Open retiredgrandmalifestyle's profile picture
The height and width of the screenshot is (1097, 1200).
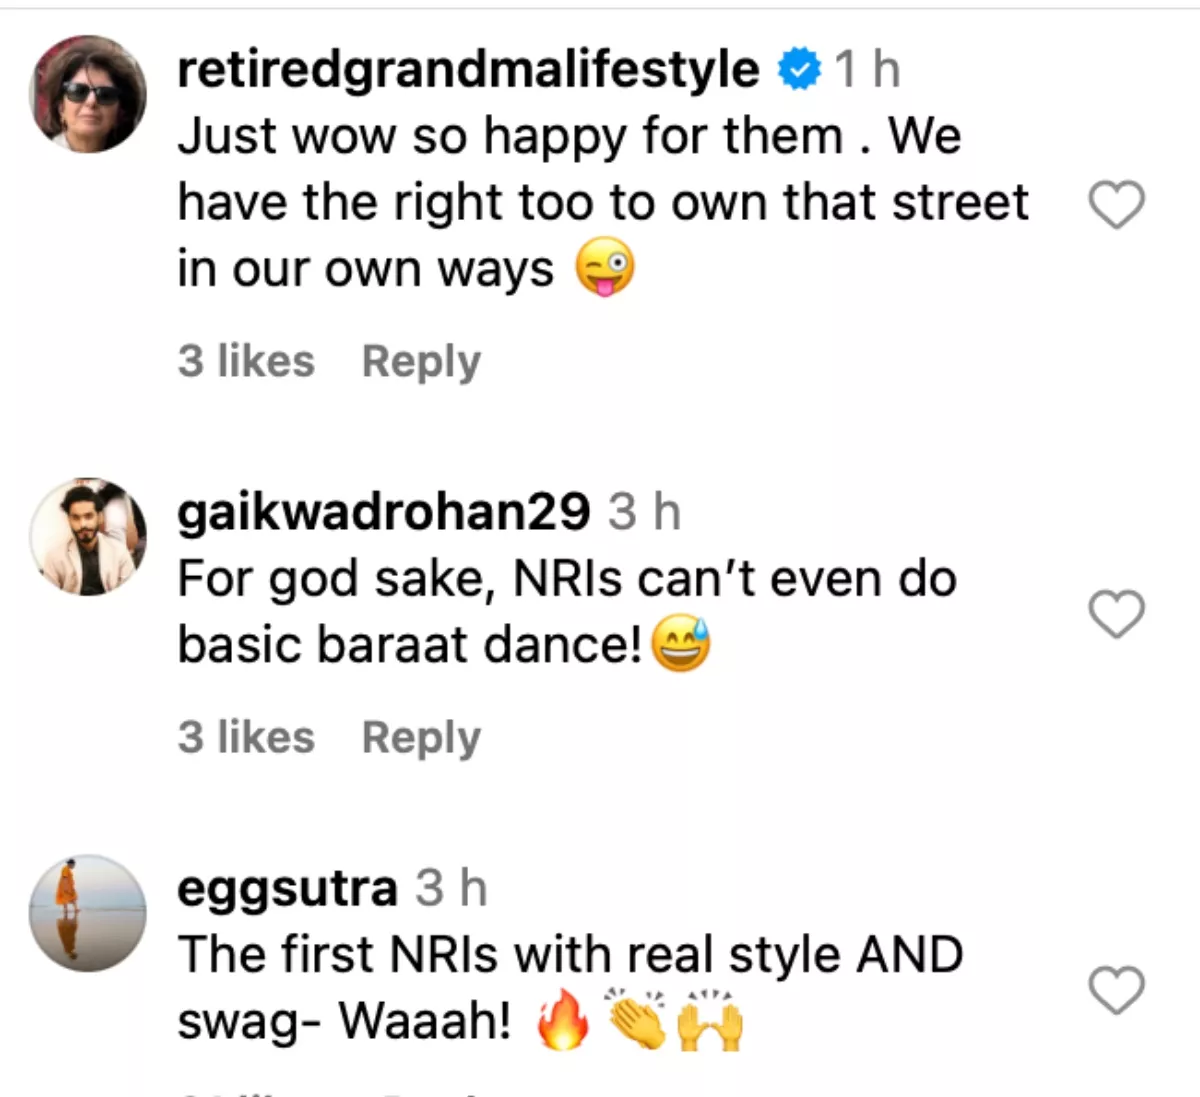point(89,94)
